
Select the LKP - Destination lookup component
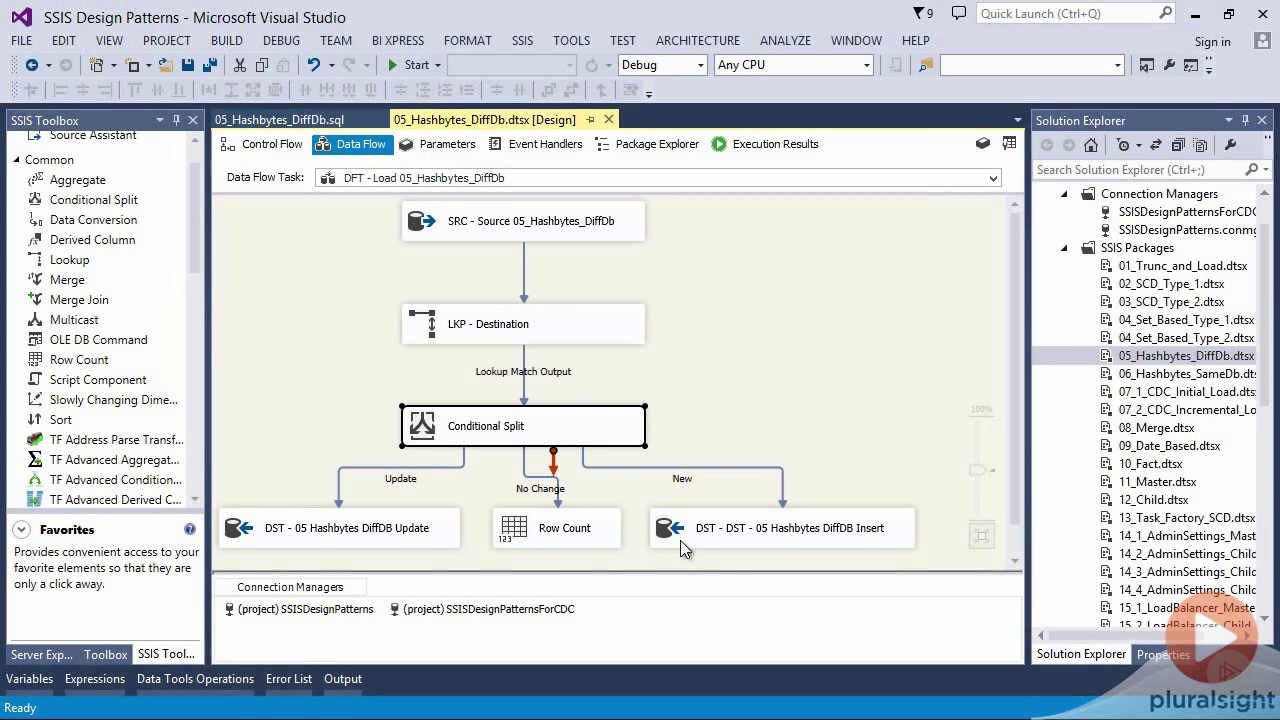523,324
